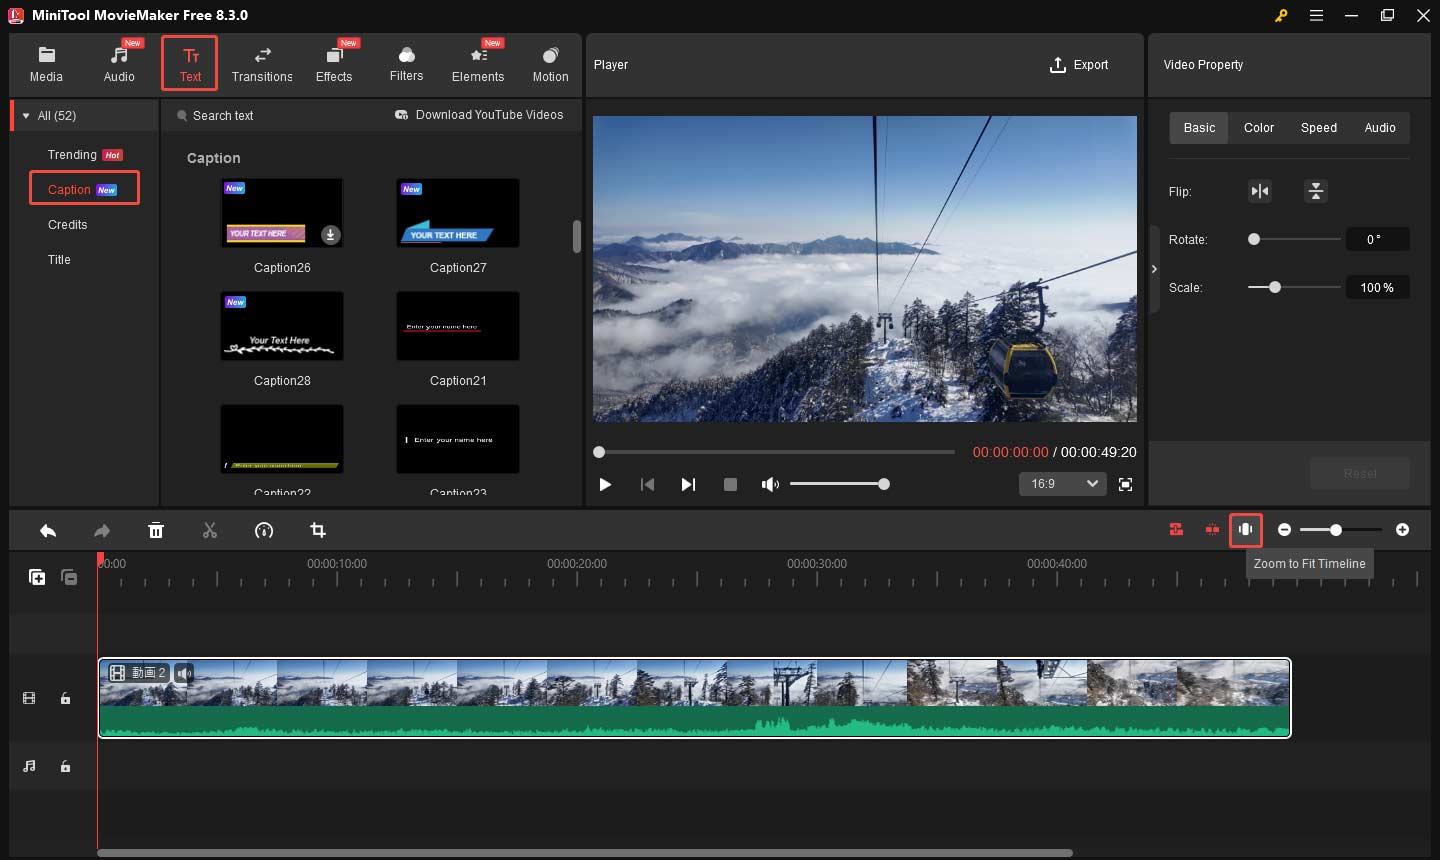
Task: Undo the last action
Action: click(48, 530)
